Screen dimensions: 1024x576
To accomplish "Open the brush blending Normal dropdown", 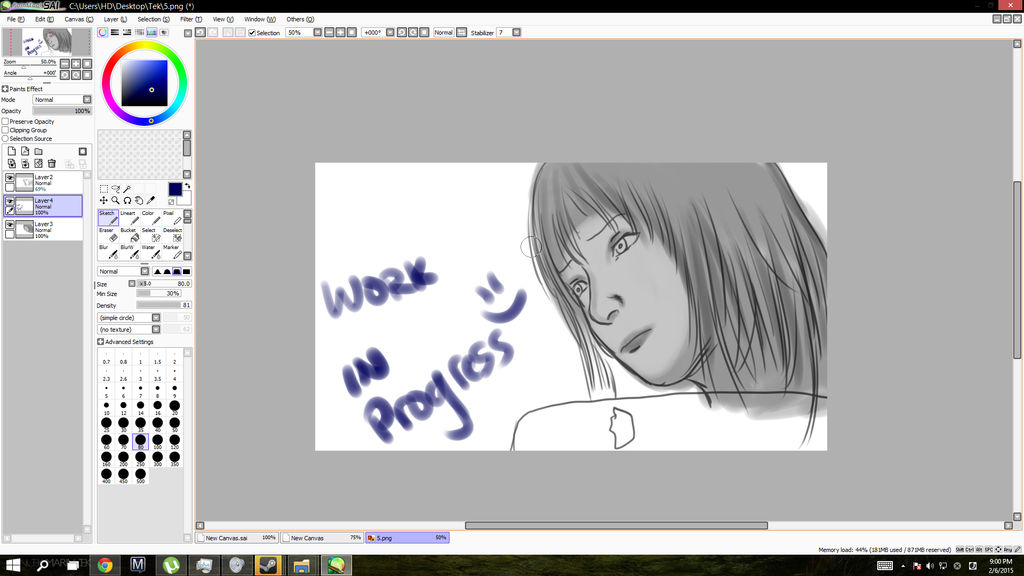I will click(x=123, y=271).
